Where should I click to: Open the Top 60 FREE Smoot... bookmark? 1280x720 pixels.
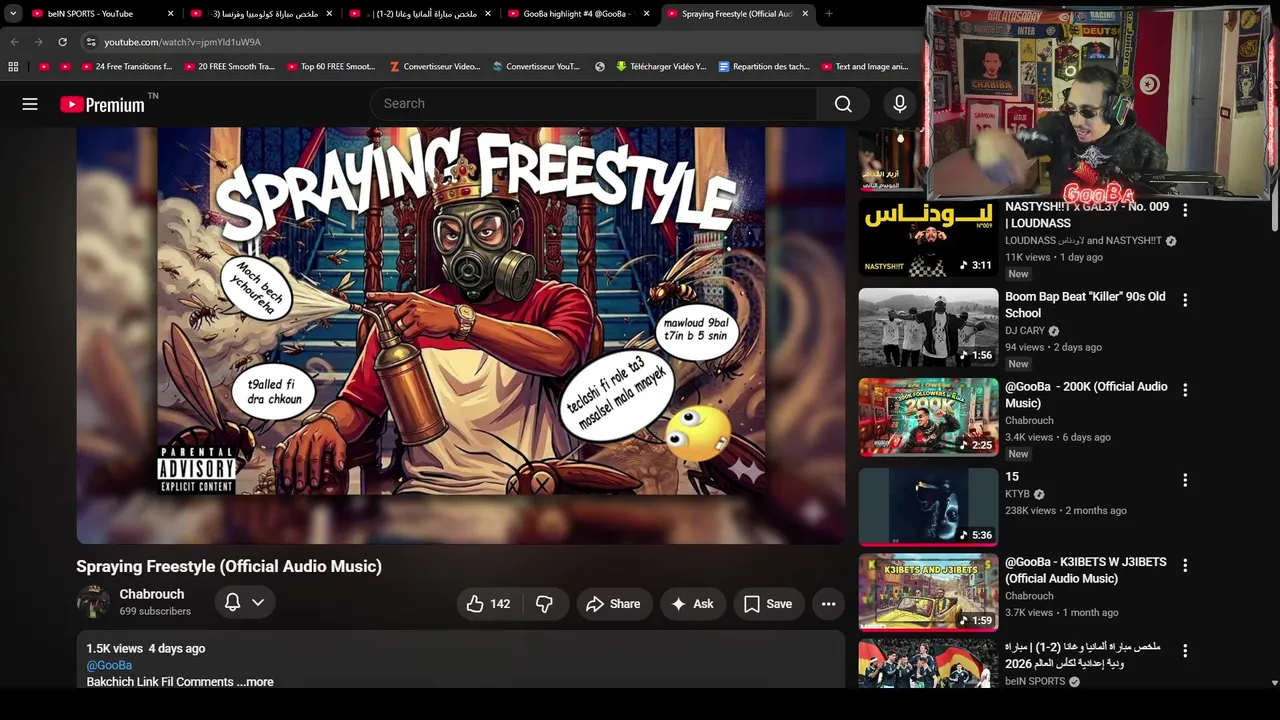[x=331, y=67]
